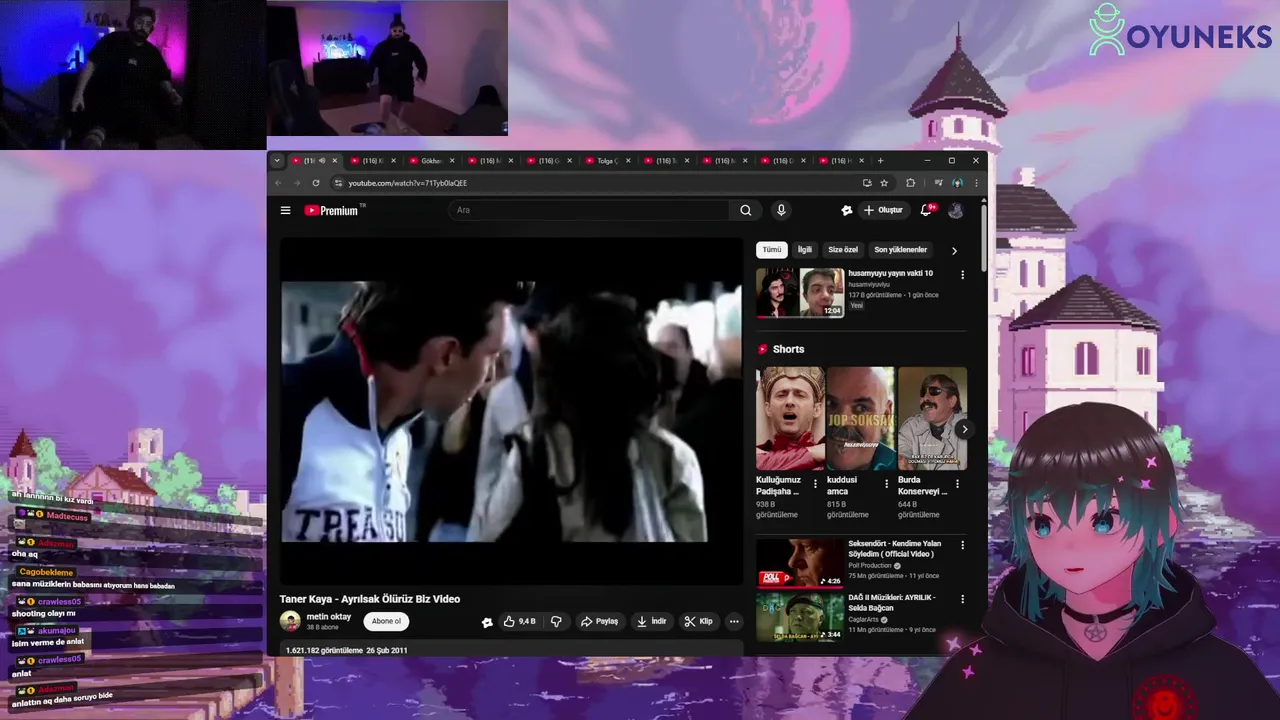Open the Chrome extensions puzzle icon

(x=910, y=183)
